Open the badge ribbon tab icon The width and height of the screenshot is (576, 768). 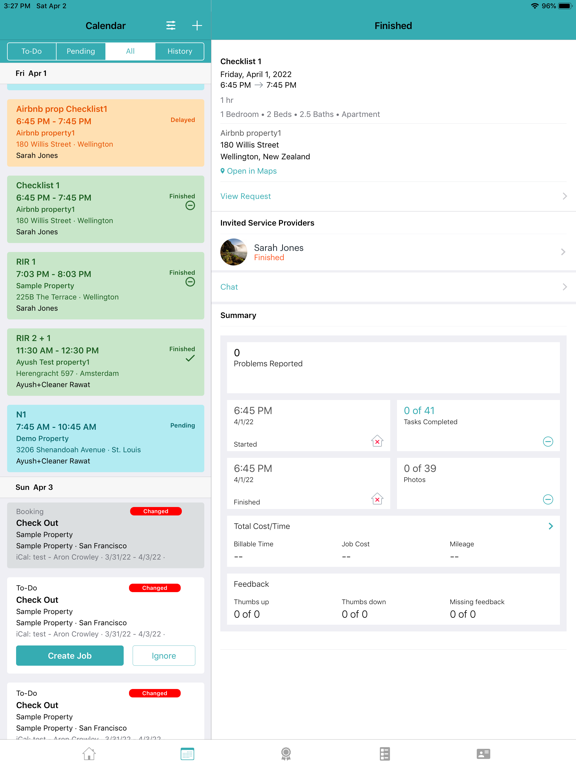pos(286,753)
